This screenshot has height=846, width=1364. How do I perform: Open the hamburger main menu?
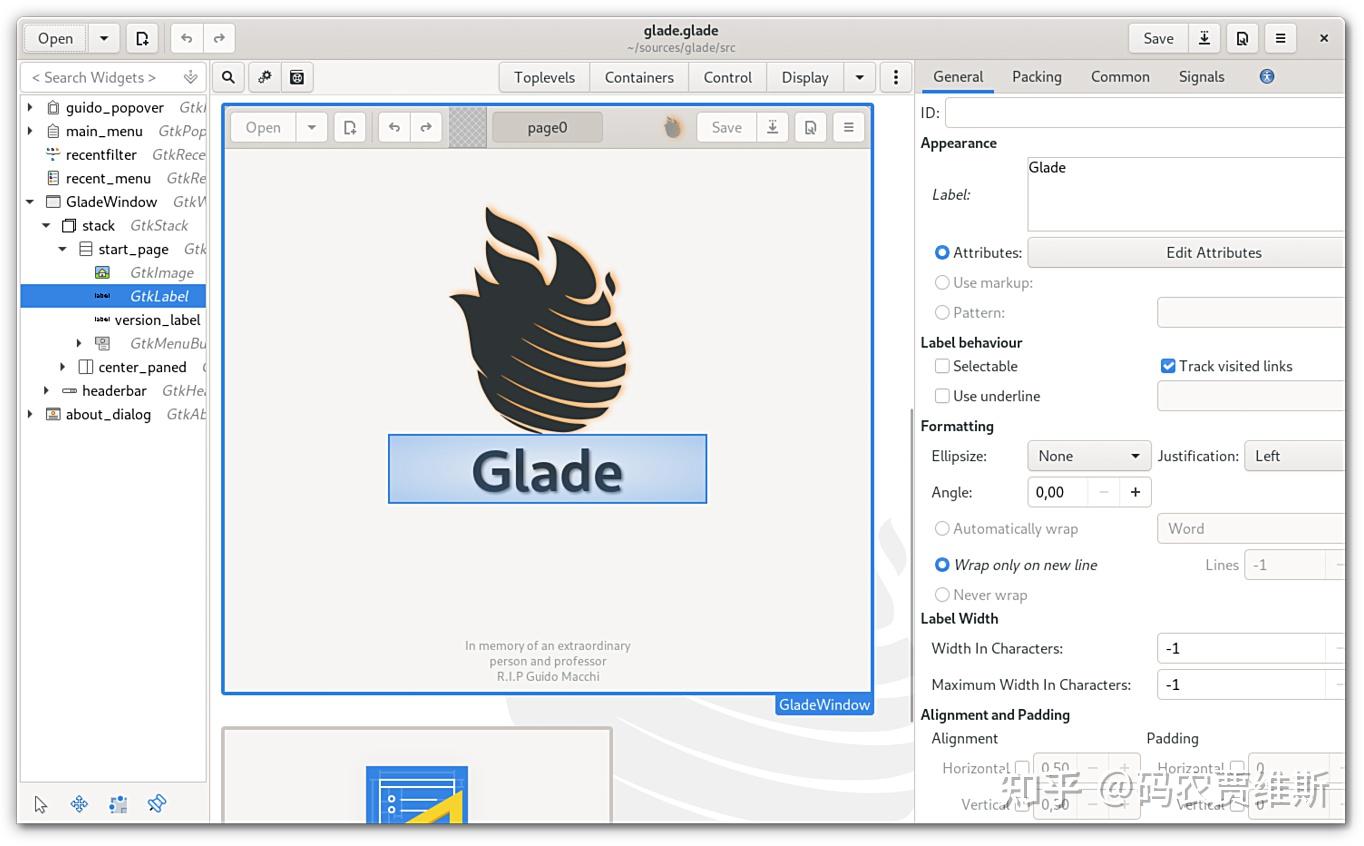1280,39
